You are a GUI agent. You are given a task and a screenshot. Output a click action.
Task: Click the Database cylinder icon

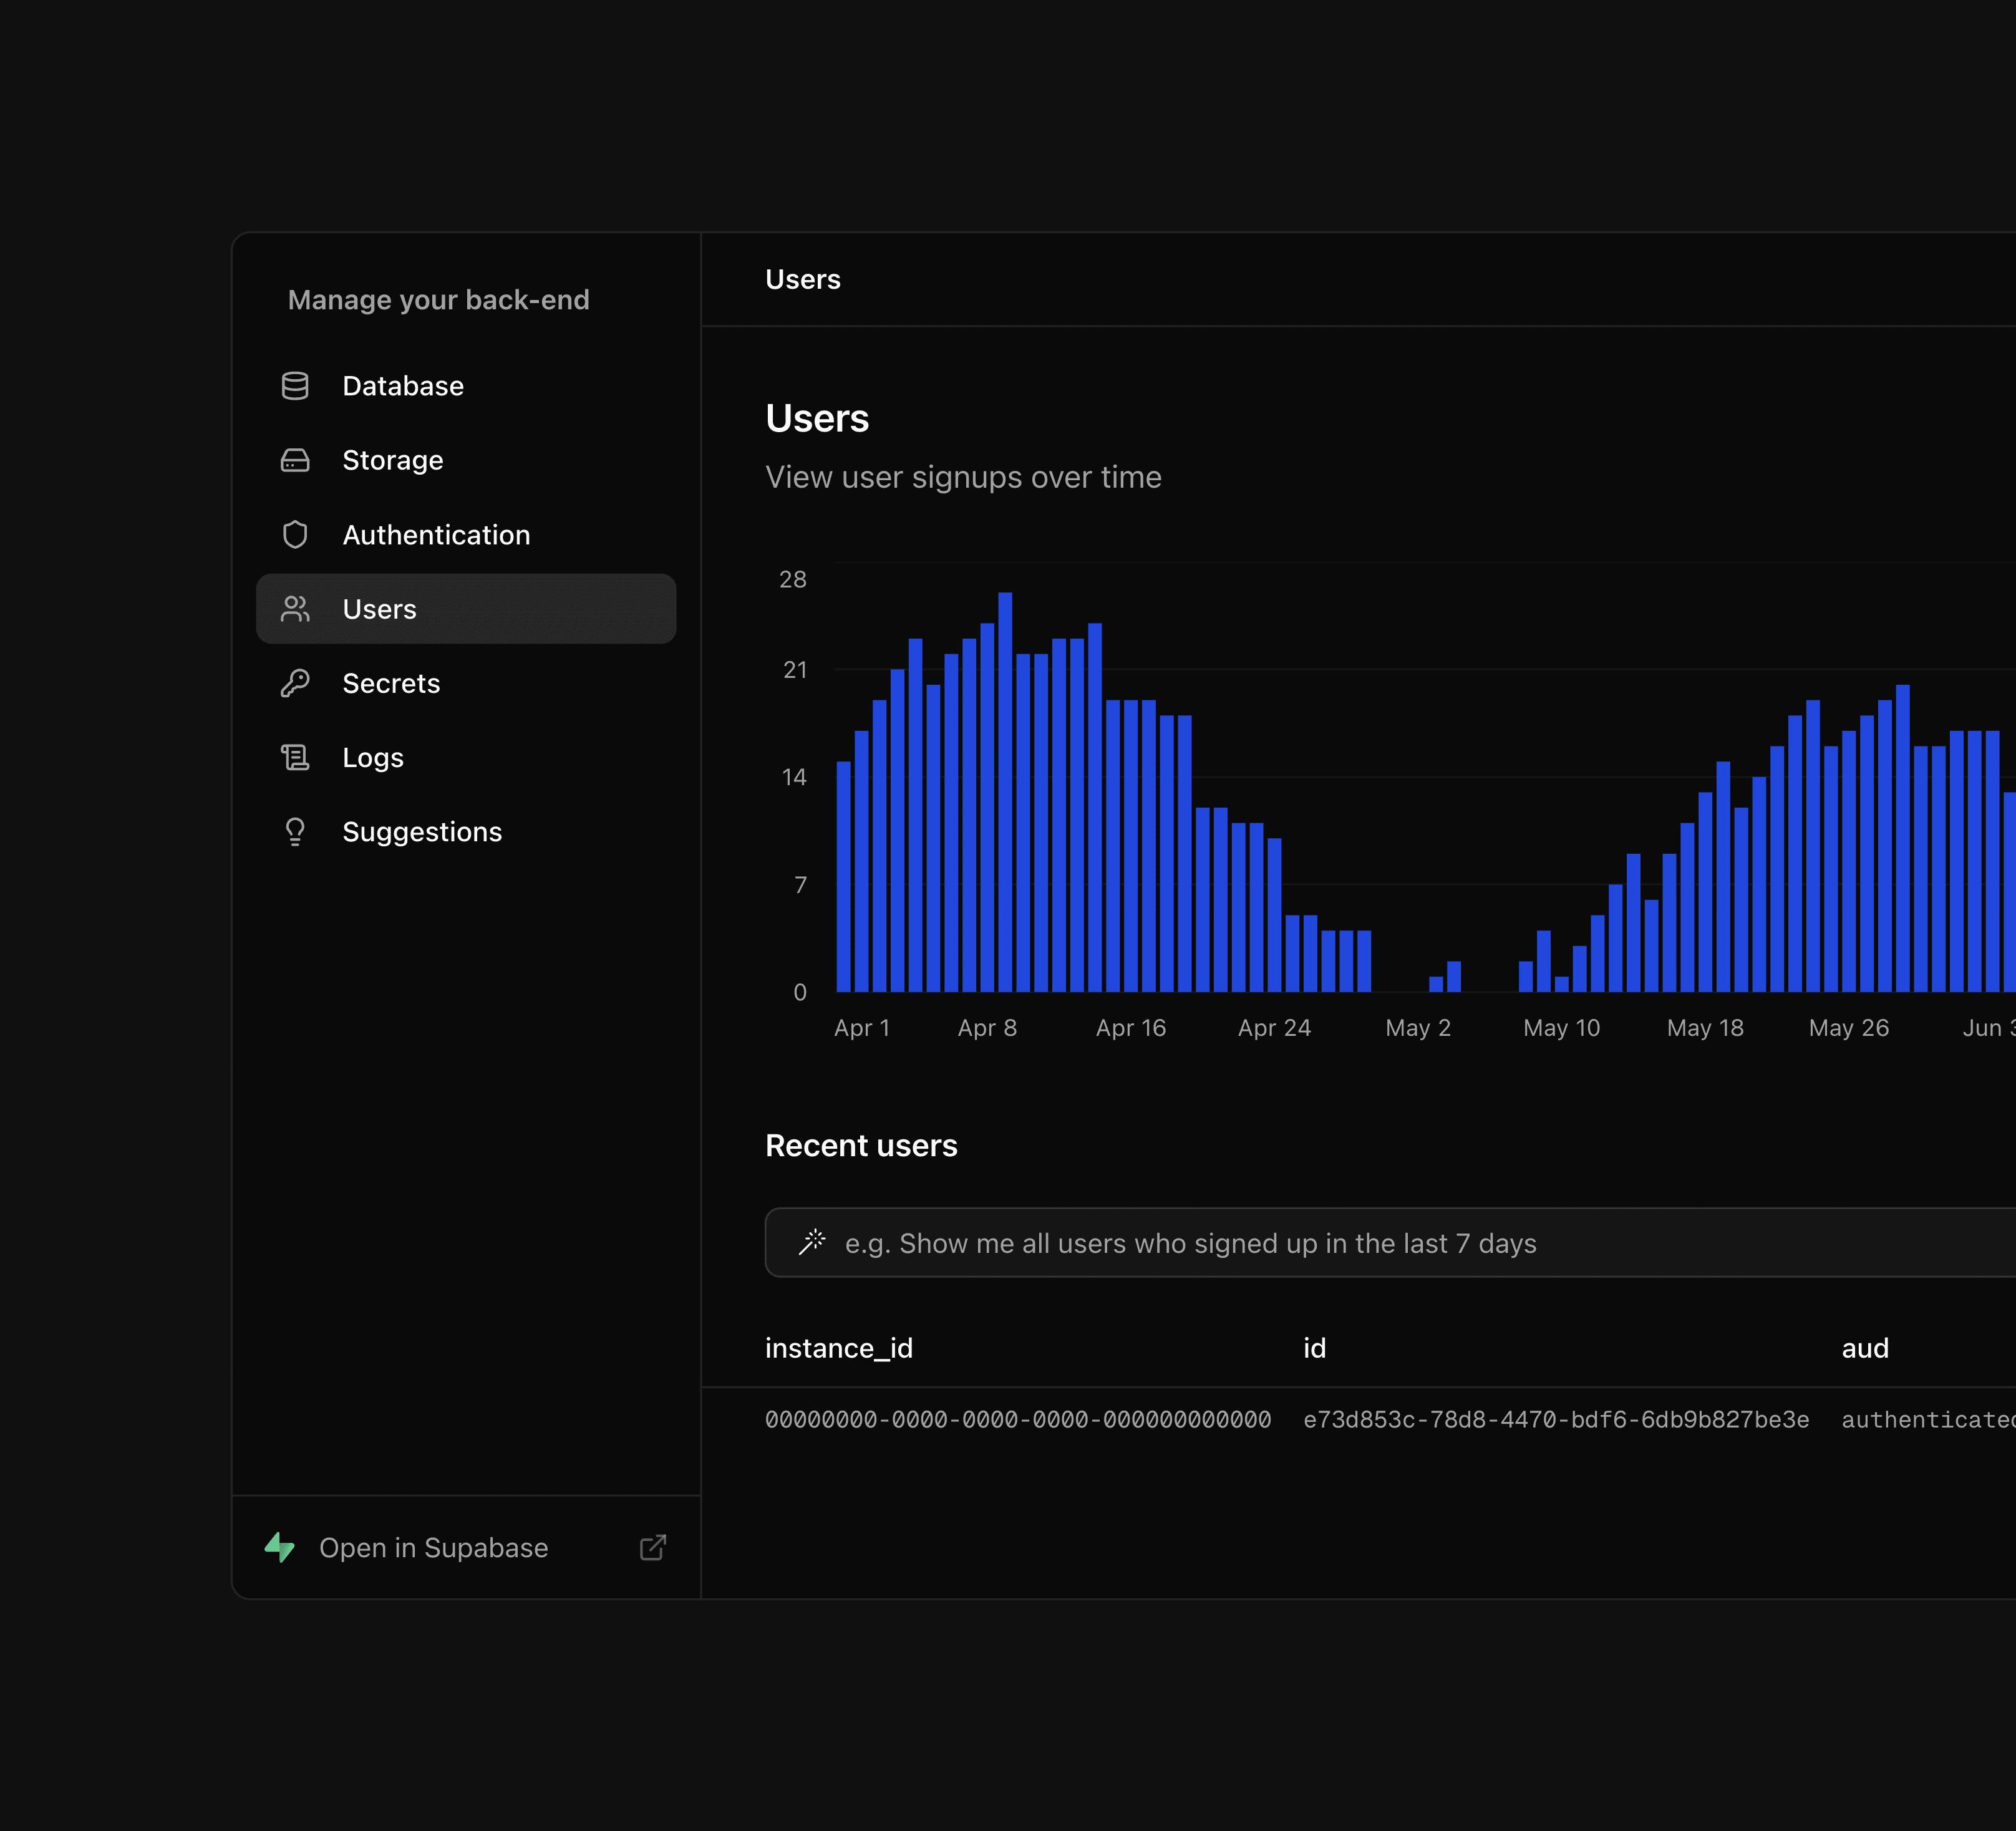click(x=295, y=386)
